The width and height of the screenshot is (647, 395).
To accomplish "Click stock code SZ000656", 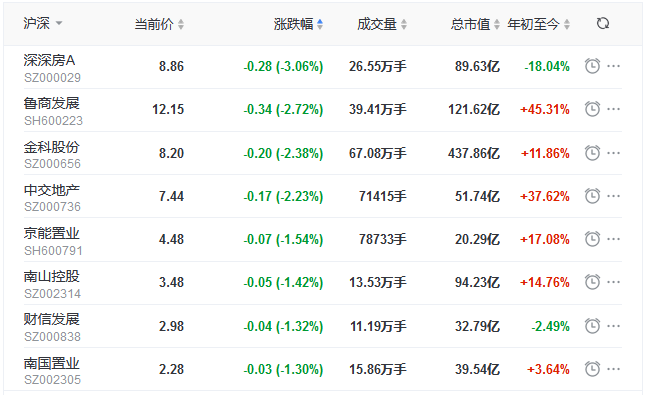I will coord(52,164).
